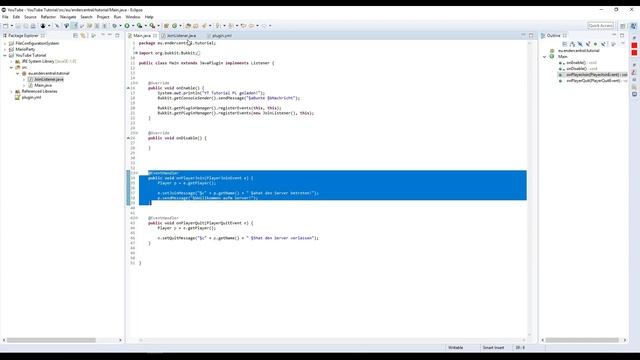Open the Navigate menu

pos(68,17)
